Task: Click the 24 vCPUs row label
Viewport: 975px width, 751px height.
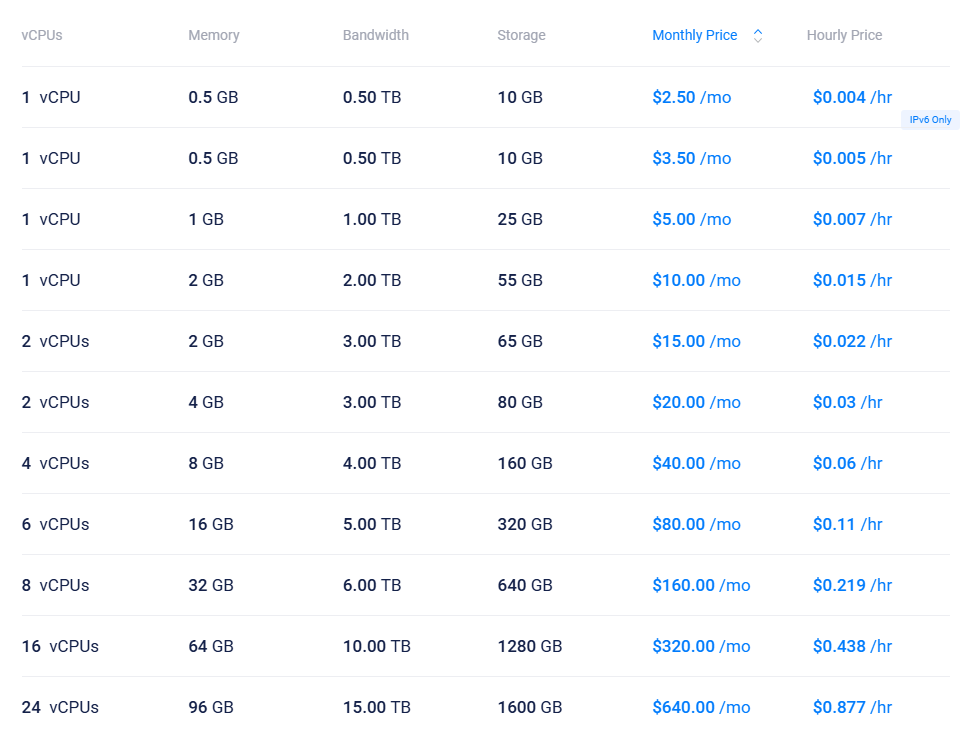Action: (x=60, y=708)
